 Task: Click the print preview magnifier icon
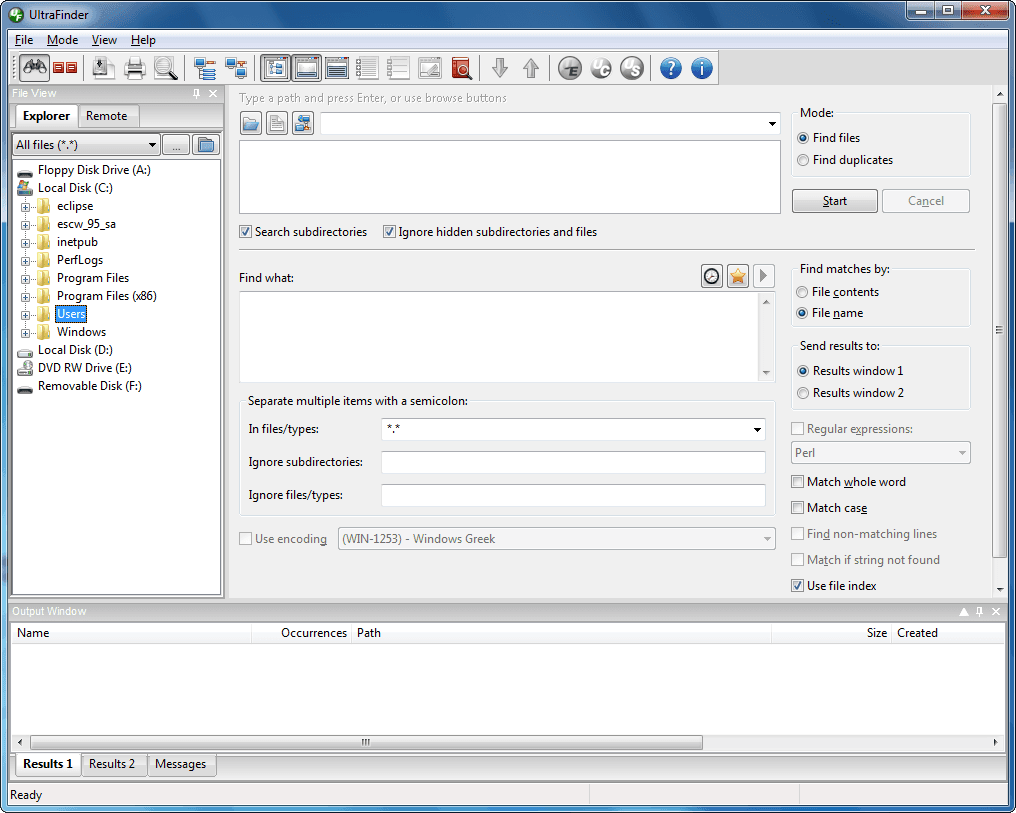(x=166, y=67)
